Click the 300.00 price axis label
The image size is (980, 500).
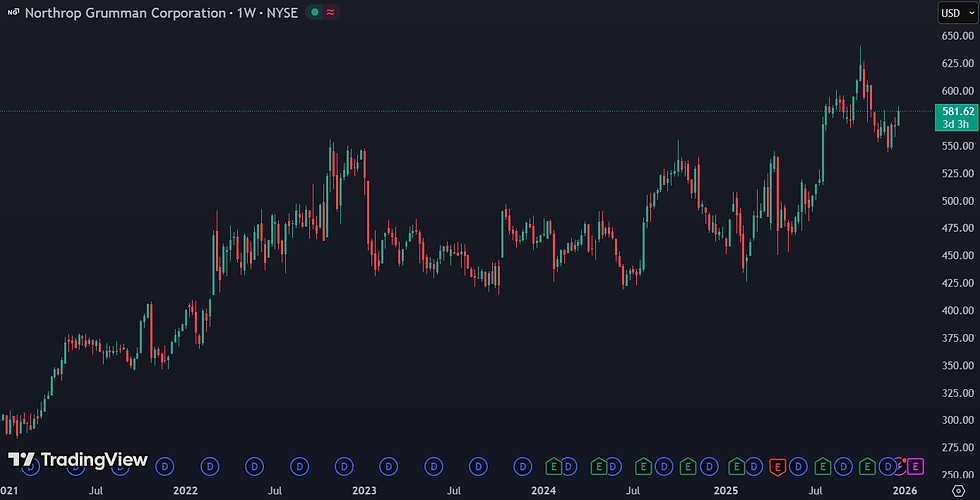tap(958, 420)
